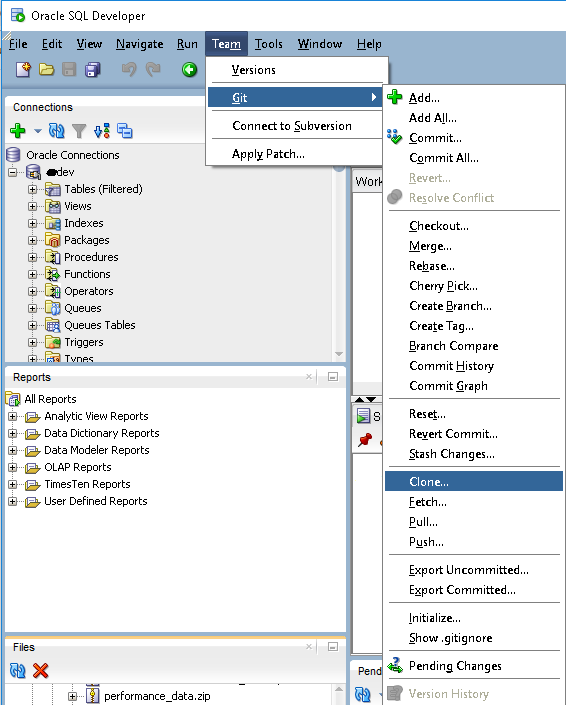Image resolution: width=566 pixels, height=705 pixels.
Task: Choose Clone... from Git submenu
Action: click(x=474, y=482)
